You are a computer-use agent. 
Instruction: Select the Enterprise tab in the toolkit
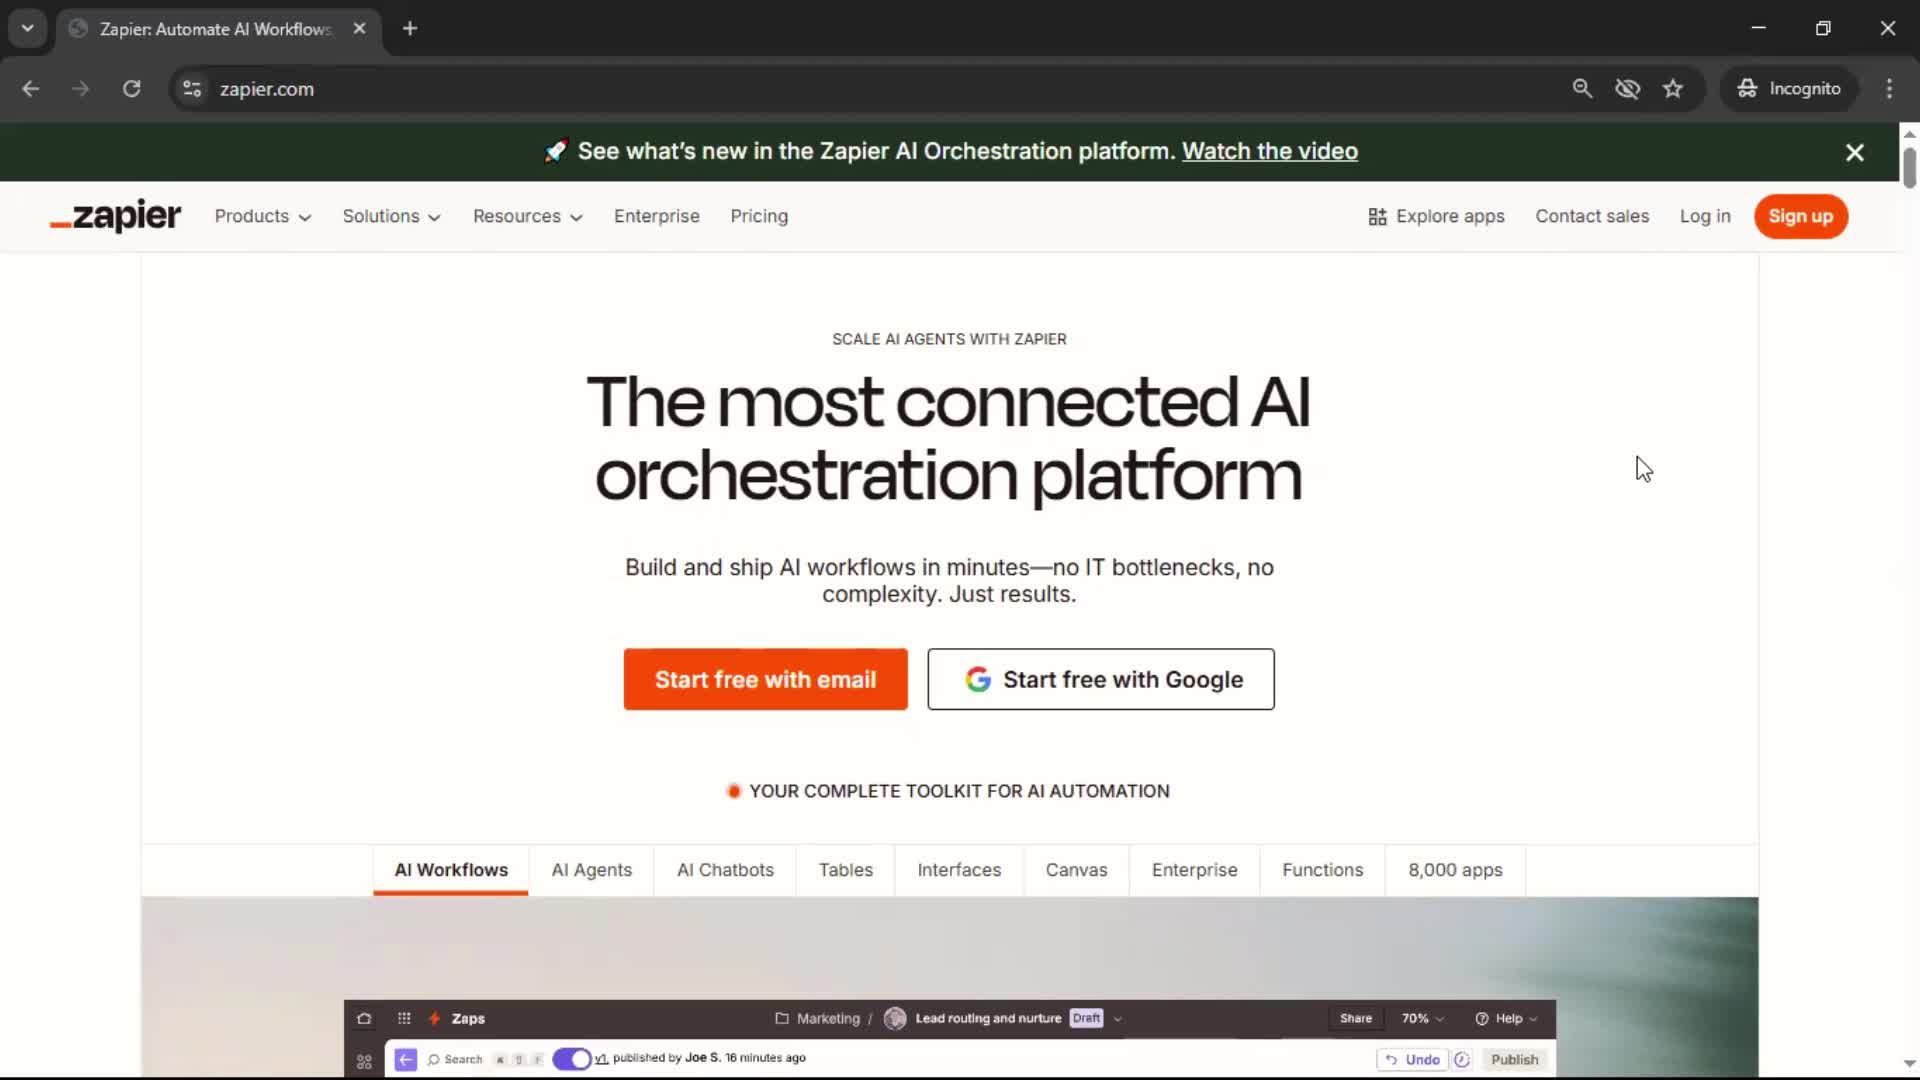click(1194, 870)
